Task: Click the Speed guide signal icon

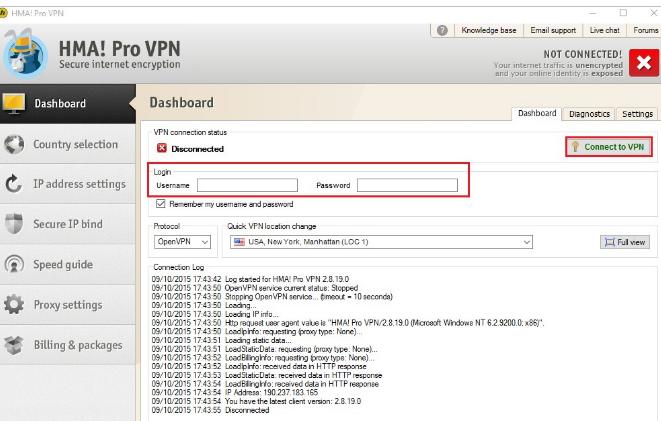Action: 14,264
